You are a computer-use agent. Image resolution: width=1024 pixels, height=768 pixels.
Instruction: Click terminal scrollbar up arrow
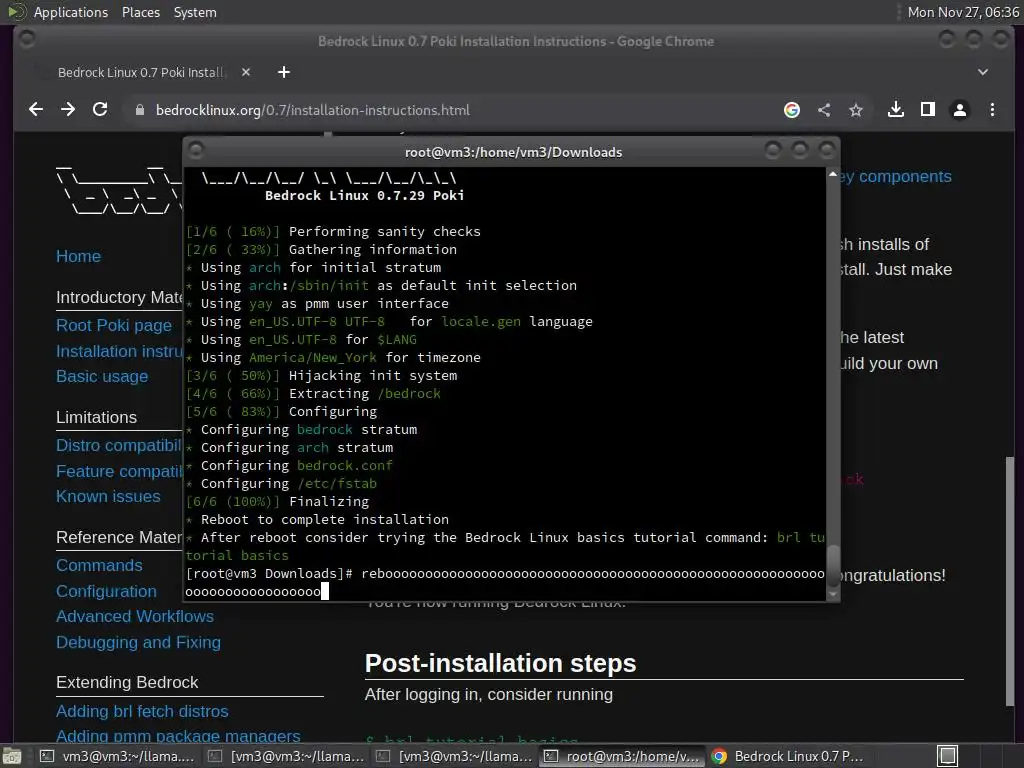tap(833, 174)
